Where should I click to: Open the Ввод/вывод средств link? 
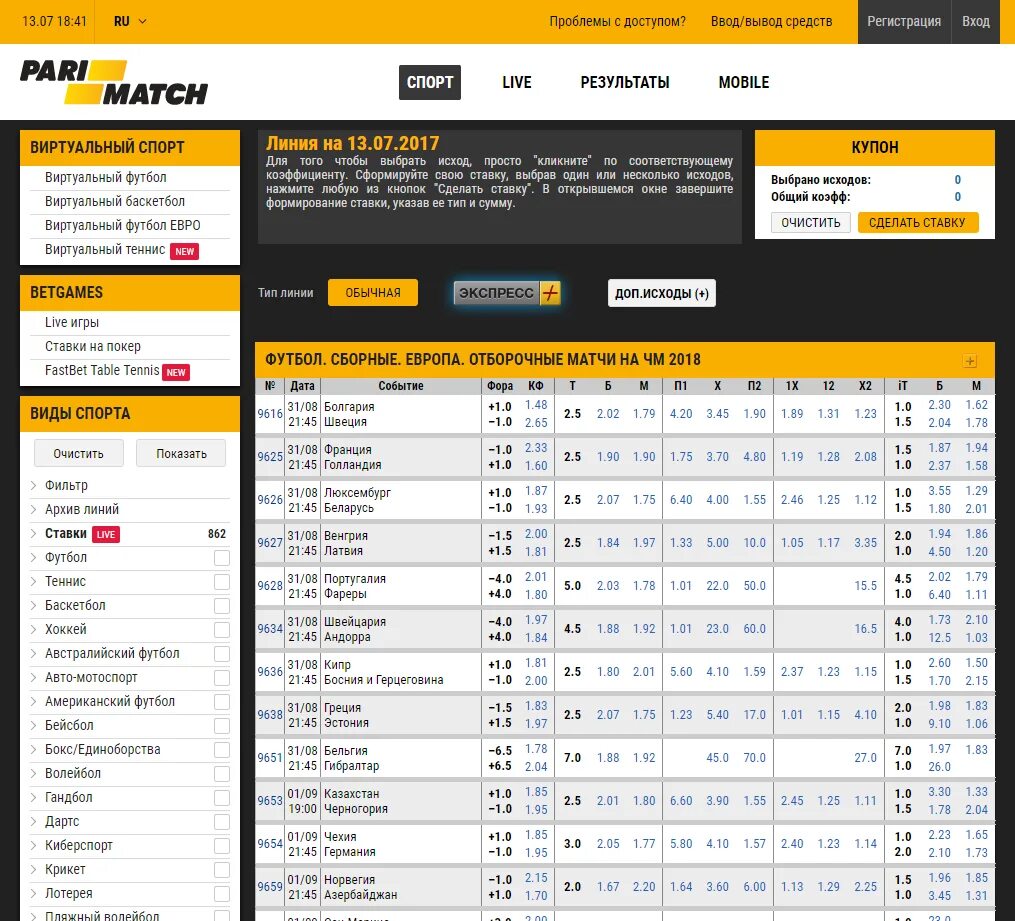(772, 21)
